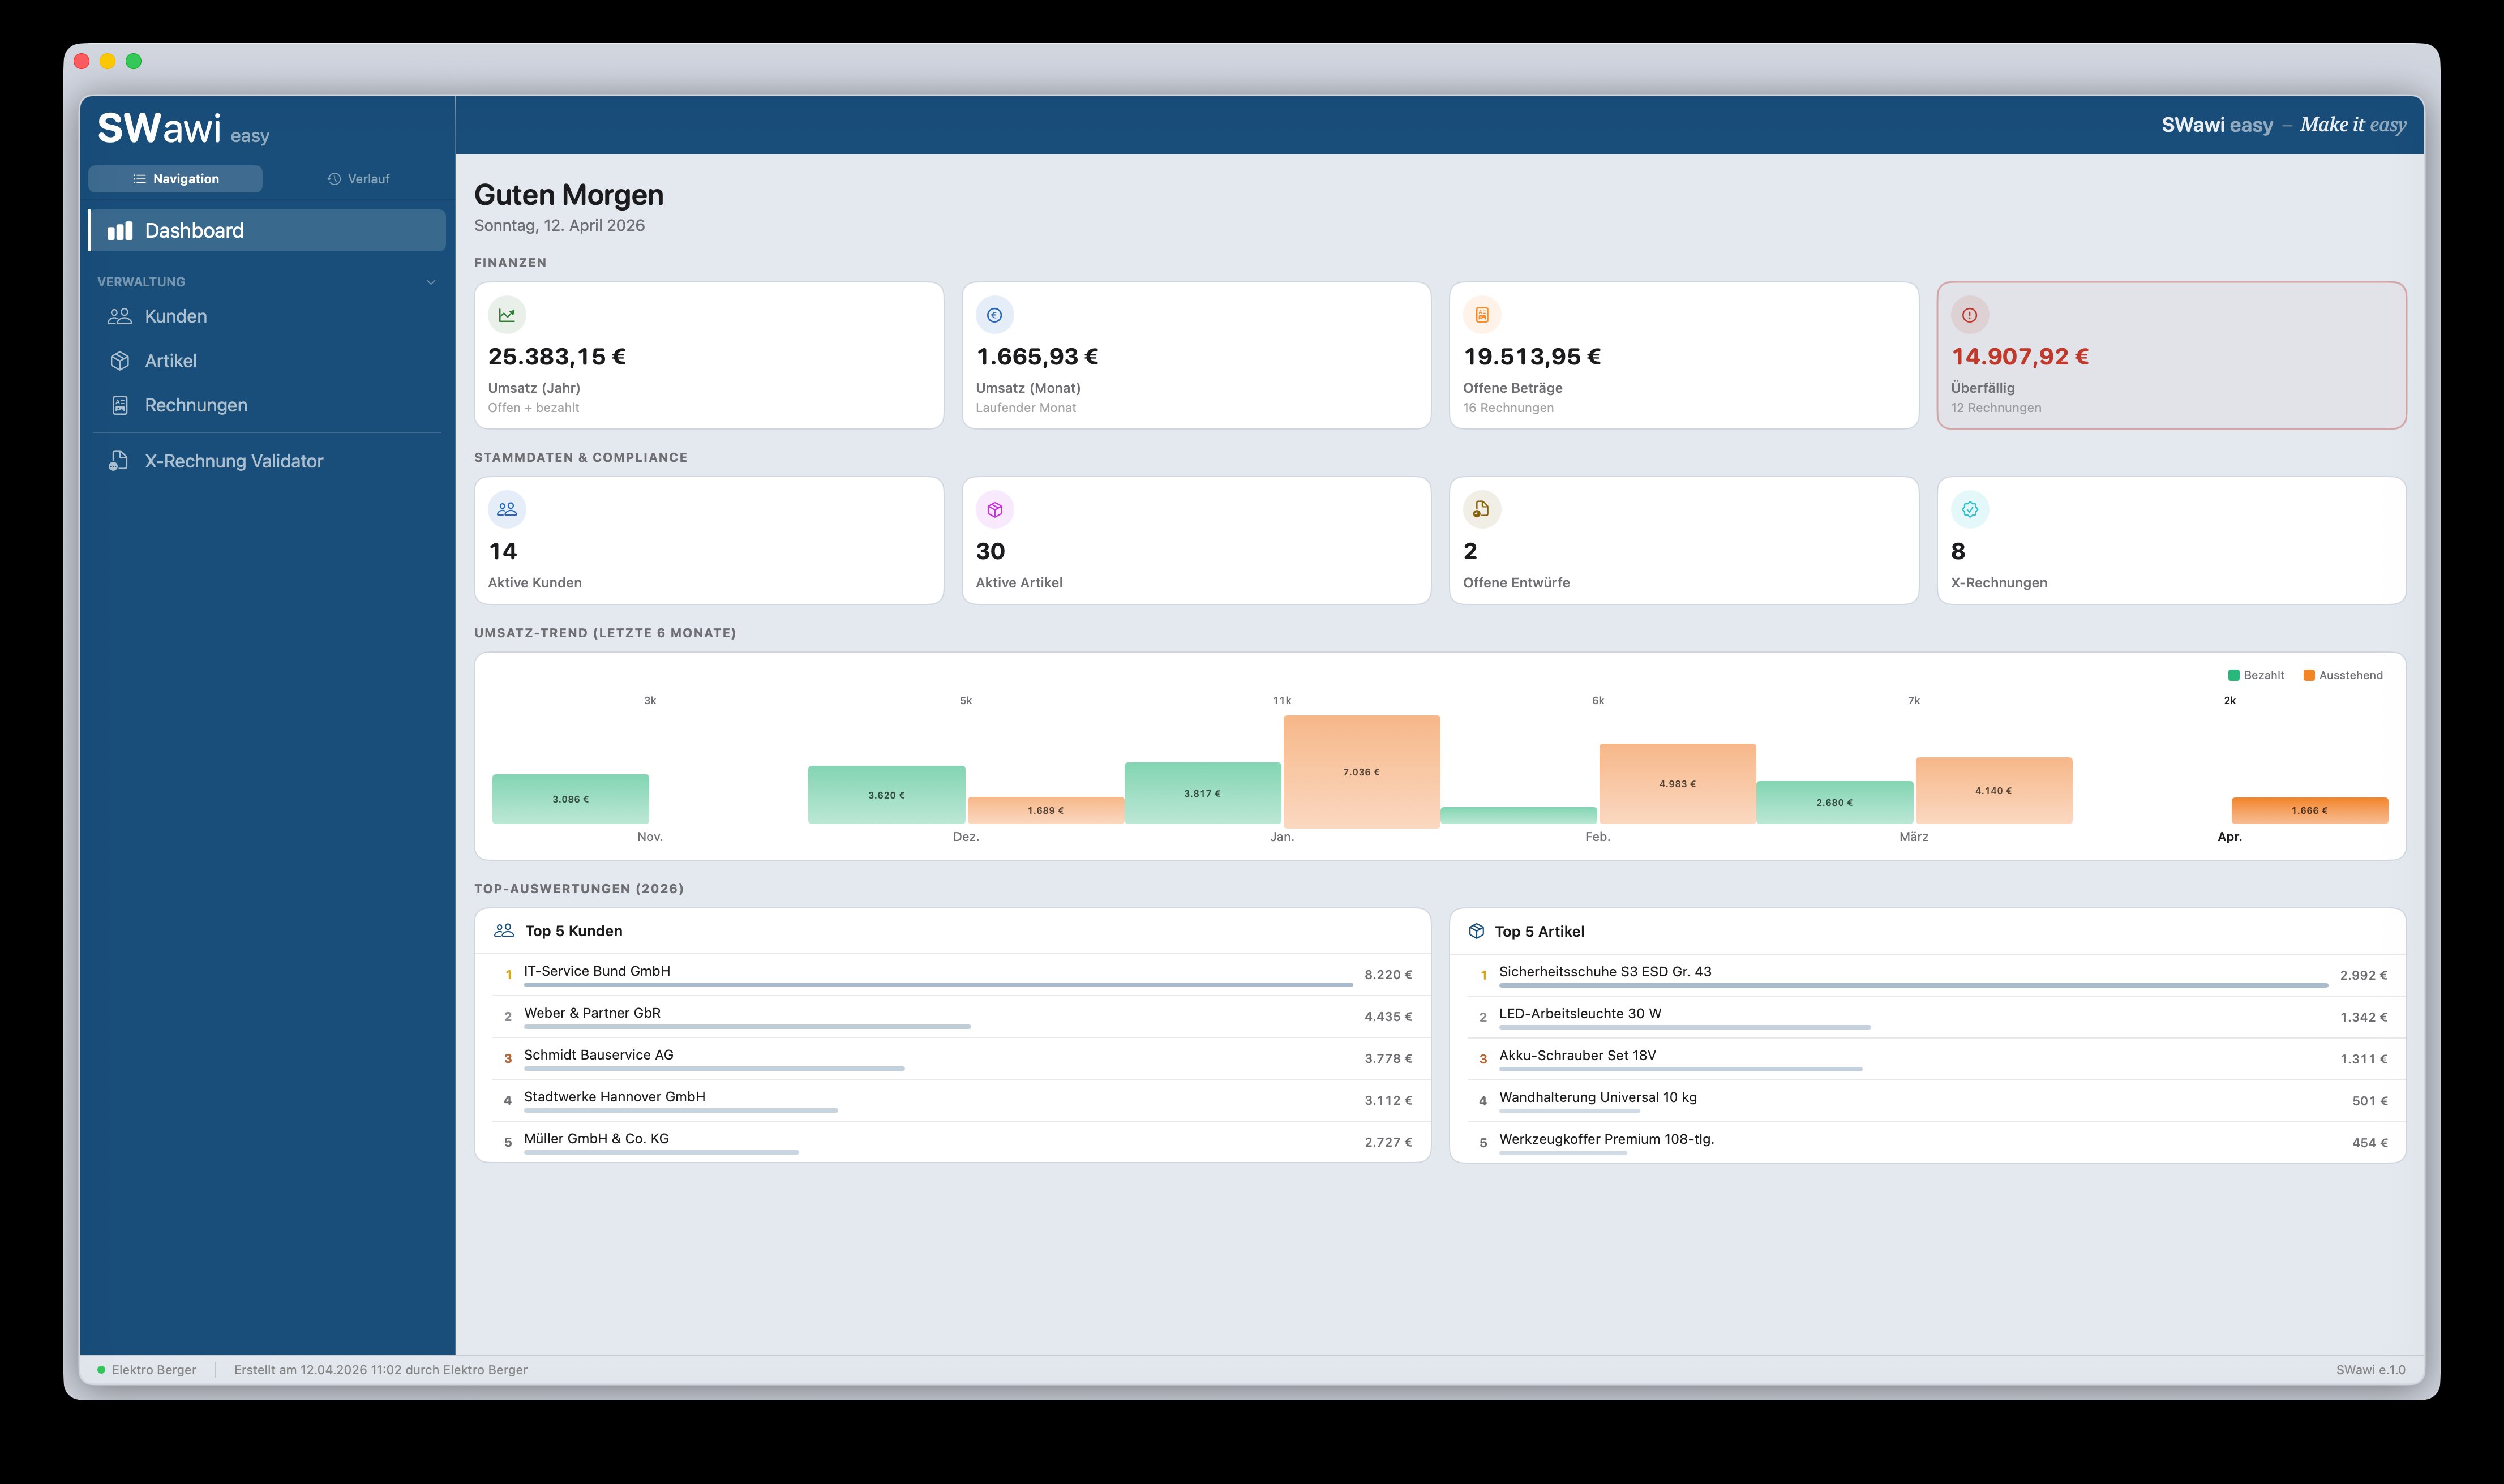Select the Artikel package icon in sidebar
Screen dimensions: 2504x1484
click(x=119, y=360)
